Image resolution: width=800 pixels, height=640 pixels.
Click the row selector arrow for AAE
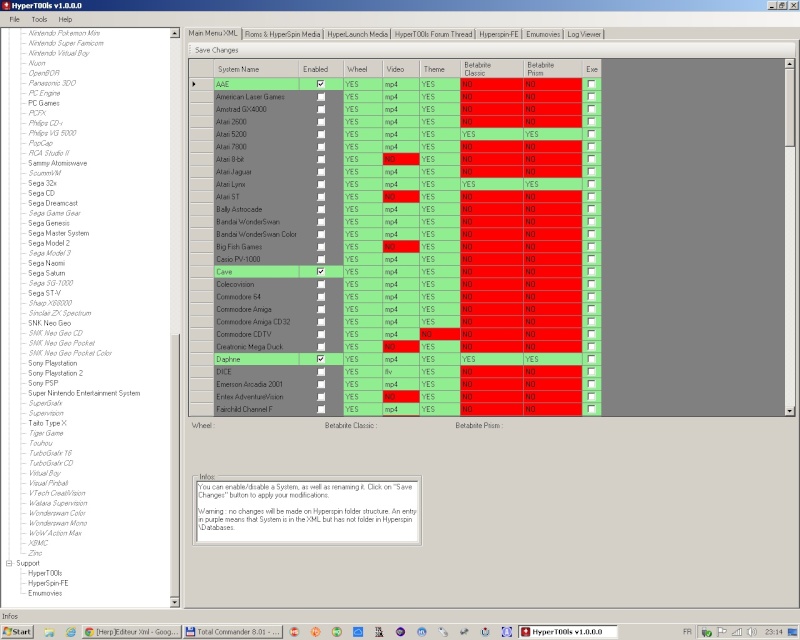click(201, 84)
